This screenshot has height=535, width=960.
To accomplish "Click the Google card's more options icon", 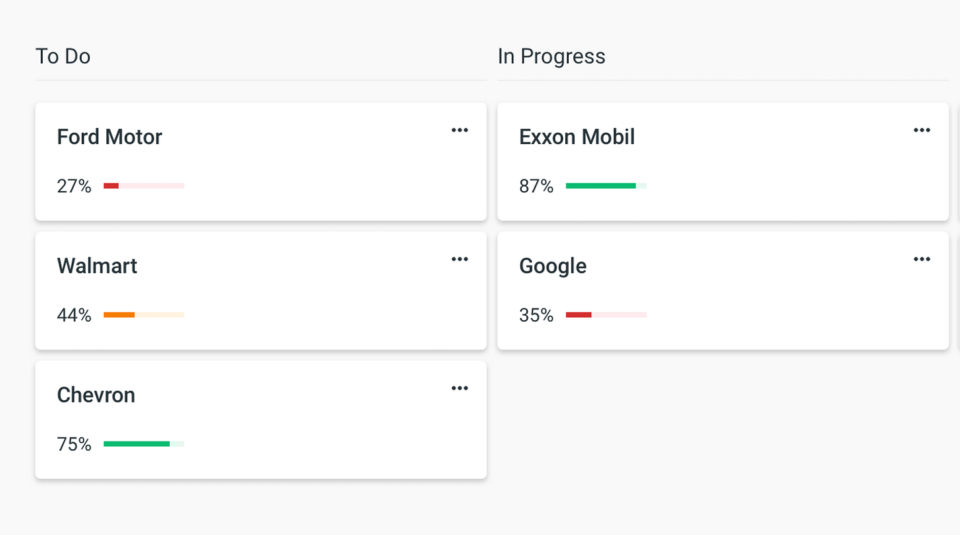I will (x=921, y=259).
